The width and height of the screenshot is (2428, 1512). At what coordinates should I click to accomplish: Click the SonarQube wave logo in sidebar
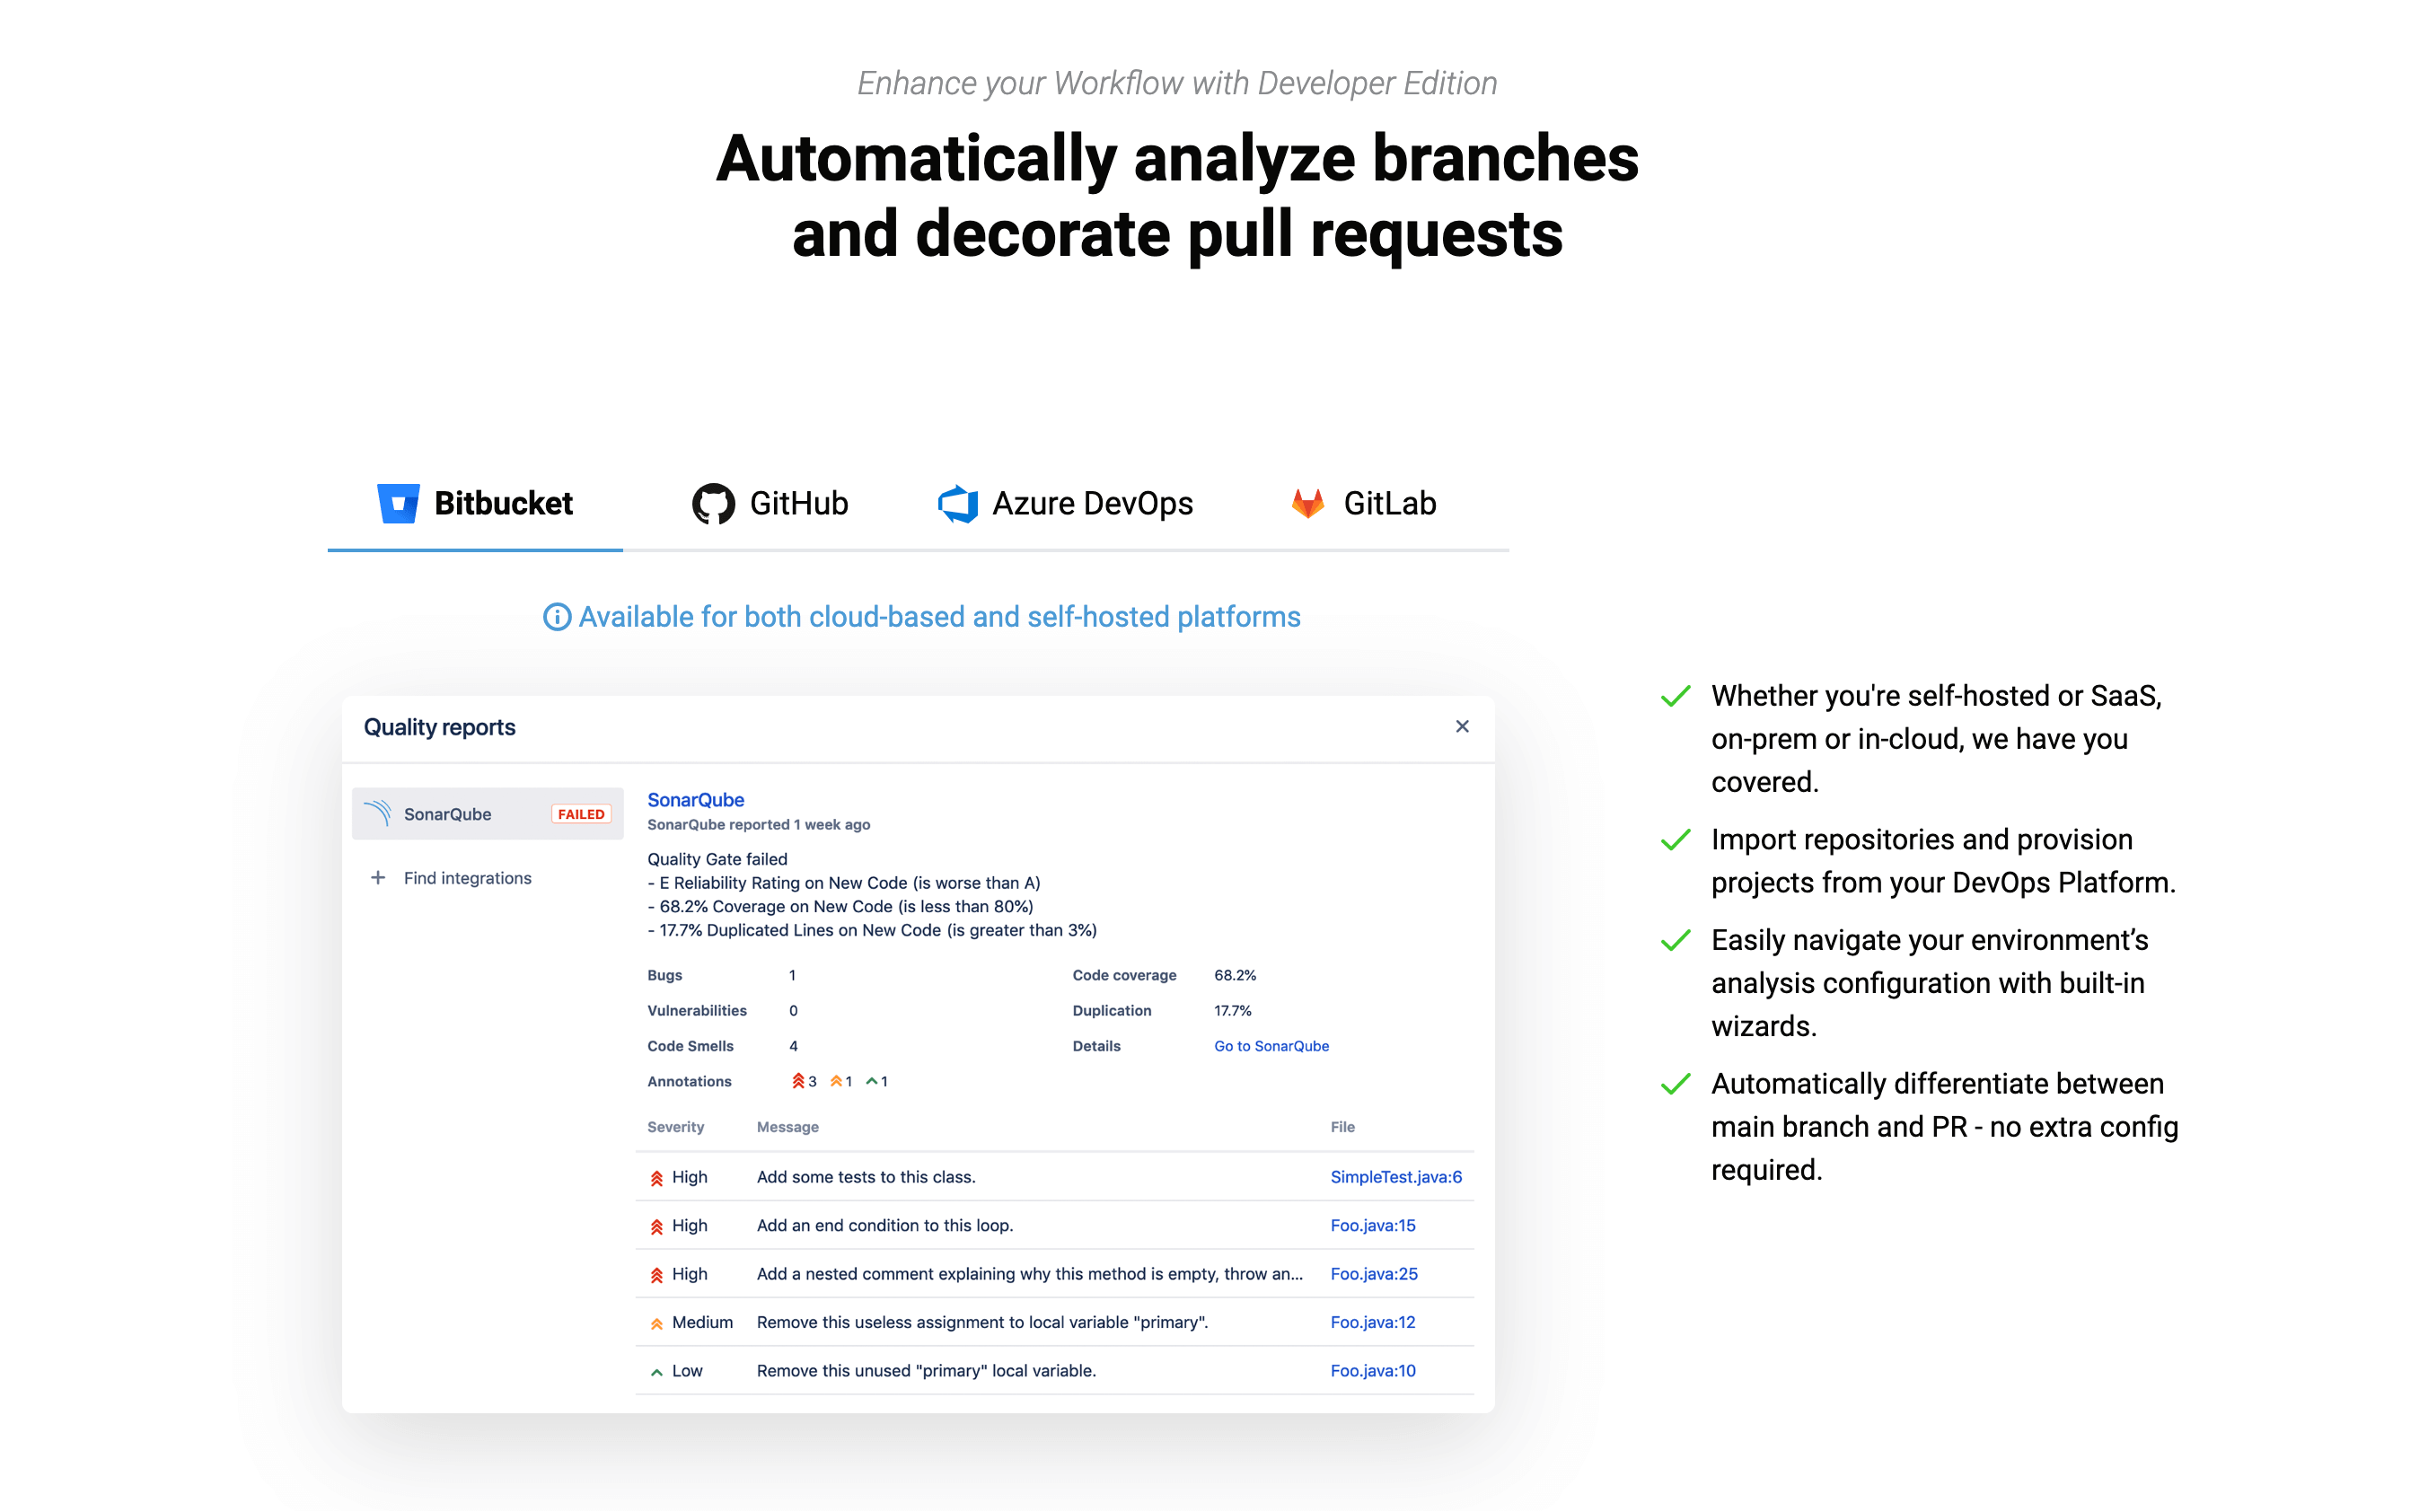click(378, 813)
